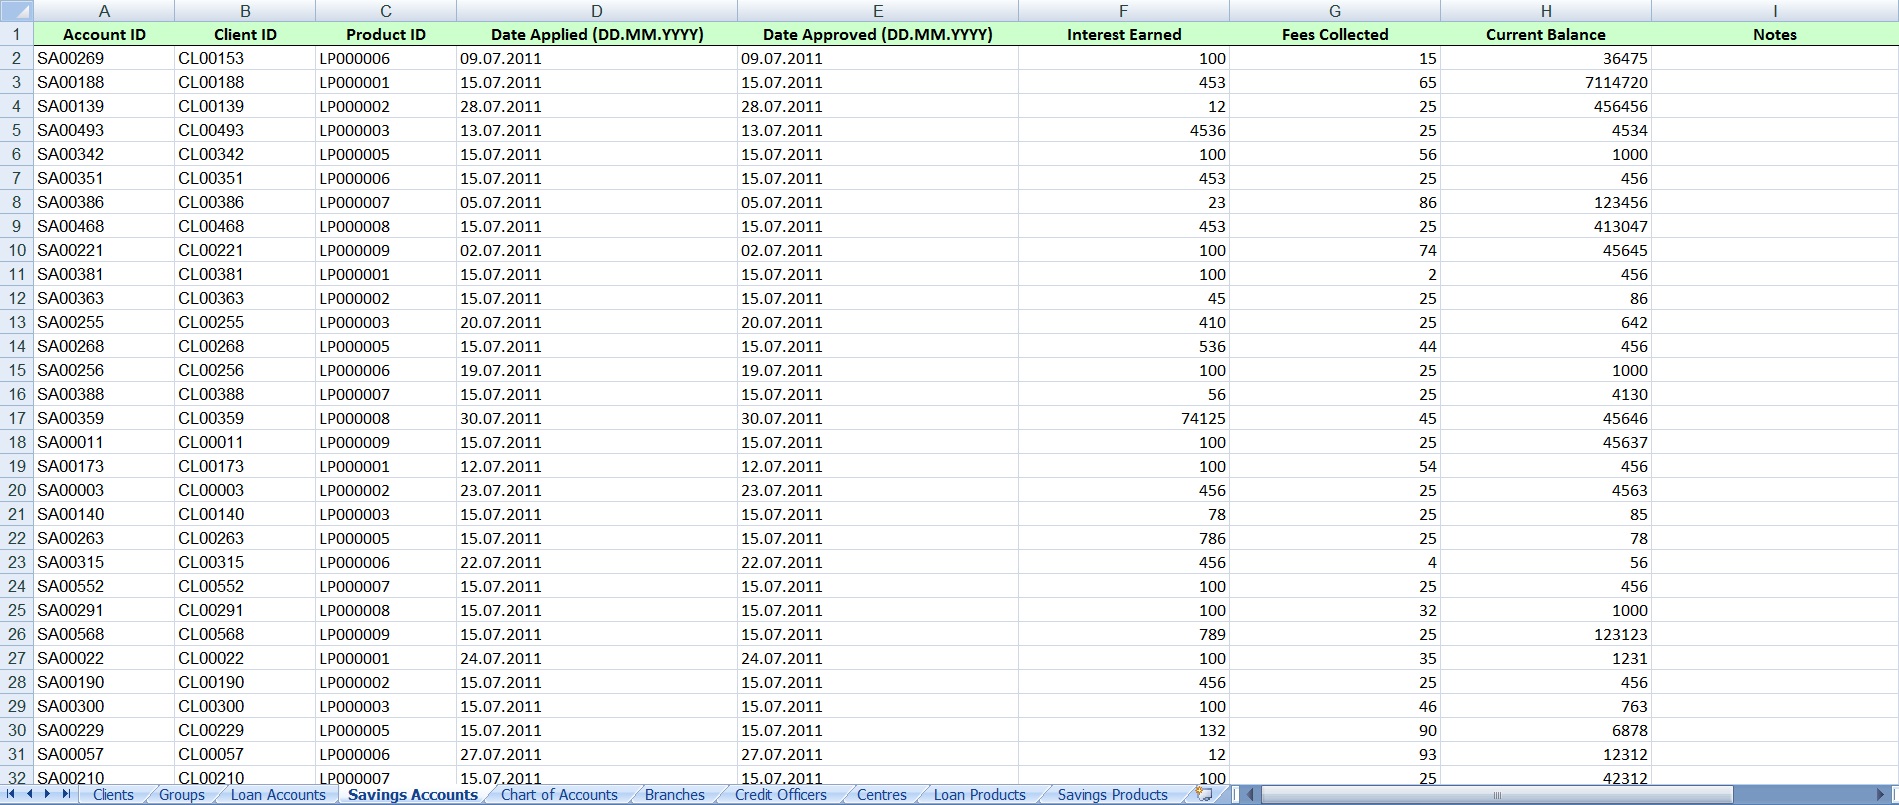Open the Savings Products sheet tab
1899x805 pixels.
[1112, 795]
